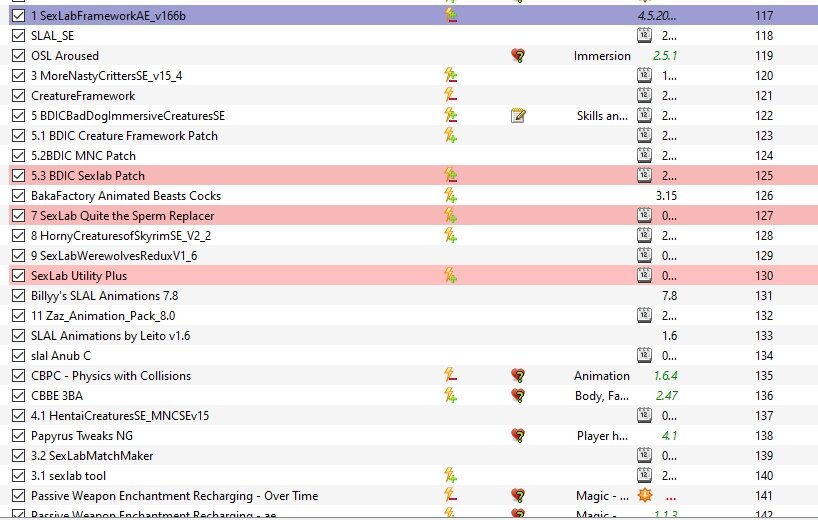Click Immersion category of OSL Aroused
Image resolution: width=818 pixels, height=520 pixels.
click(602, 55)
